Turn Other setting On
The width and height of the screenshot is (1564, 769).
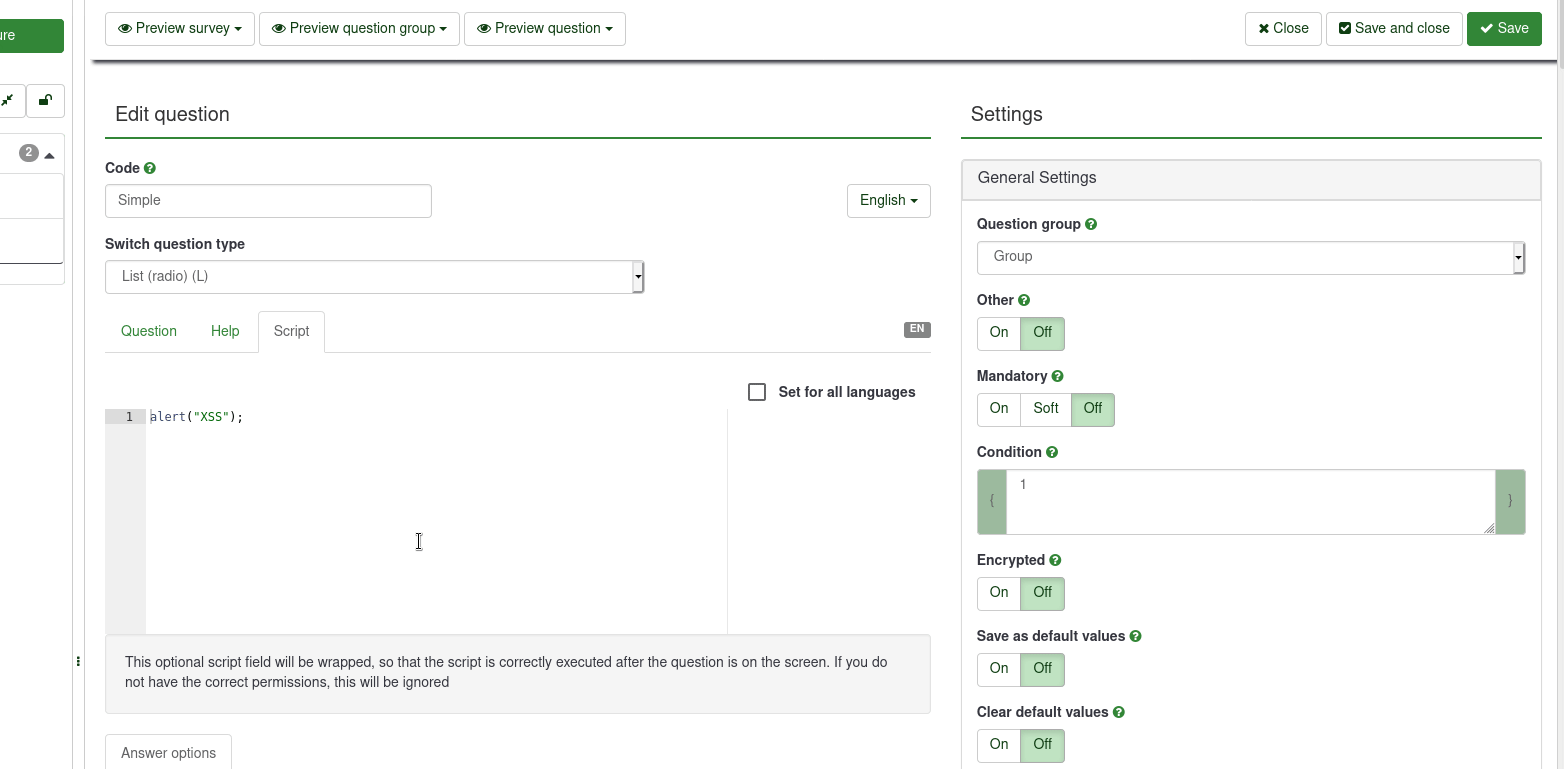point(999,333)
